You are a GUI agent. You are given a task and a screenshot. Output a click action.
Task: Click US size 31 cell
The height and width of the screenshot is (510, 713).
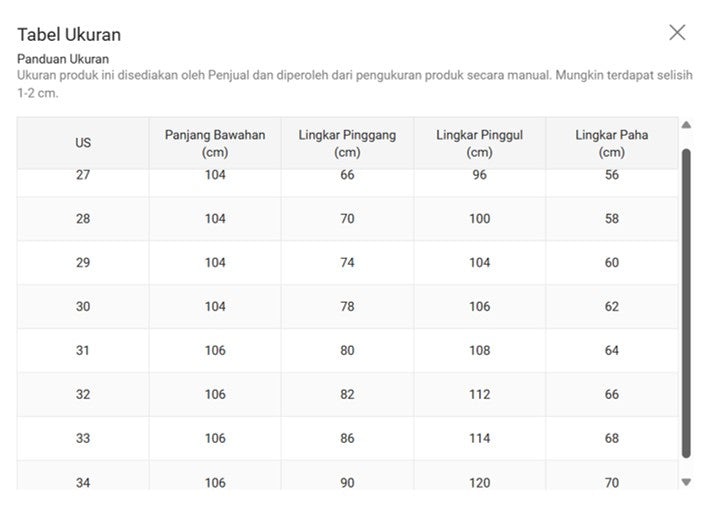[x=83, y=350]
